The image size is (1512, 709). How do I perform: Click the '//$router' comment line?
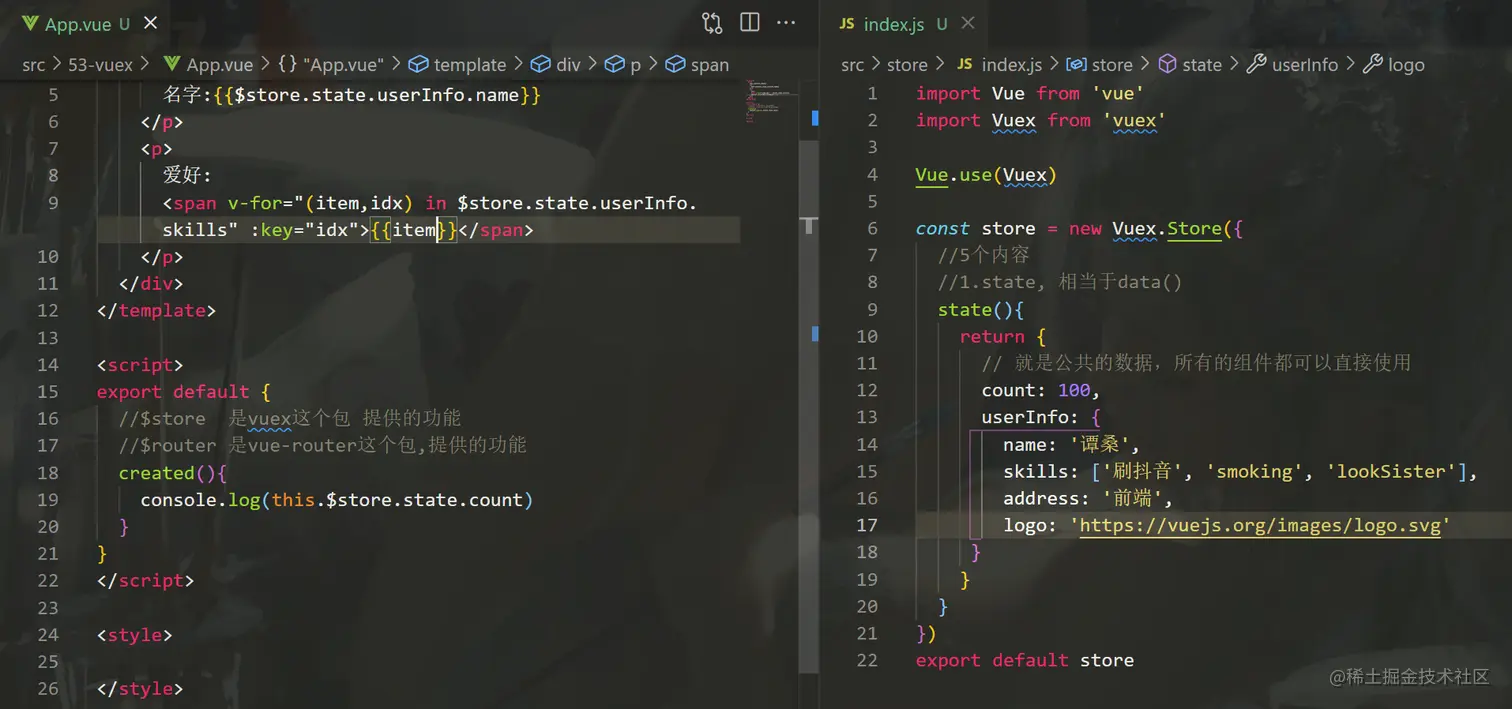[x=323, y=445]
